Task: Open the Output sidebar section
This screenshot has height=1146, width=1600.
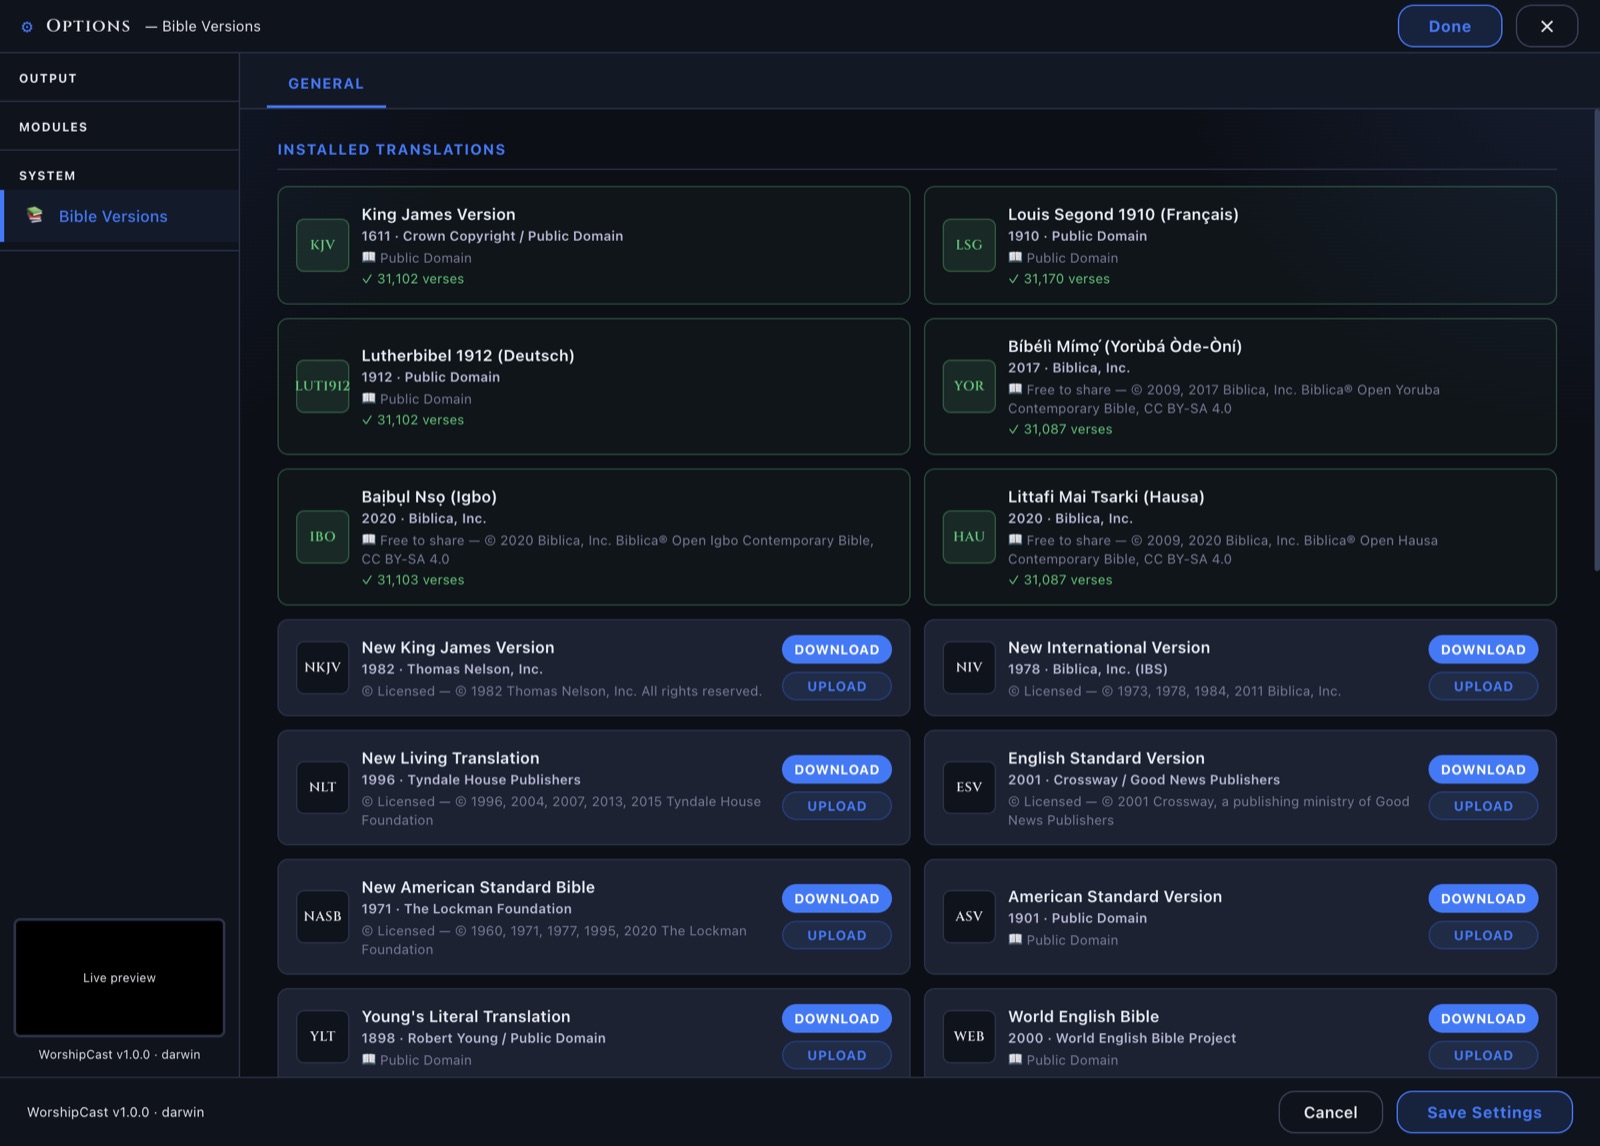Action: [x=119, y=78]
